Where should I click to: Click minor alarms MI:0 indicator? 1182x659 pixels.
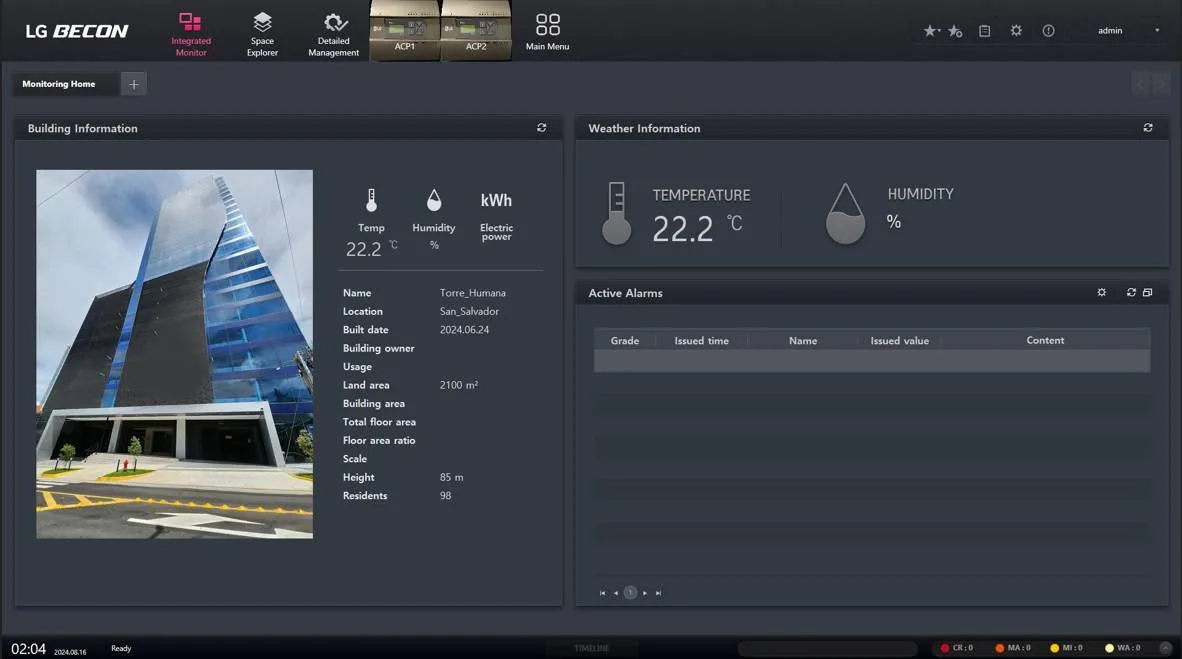pos(1066,648)
